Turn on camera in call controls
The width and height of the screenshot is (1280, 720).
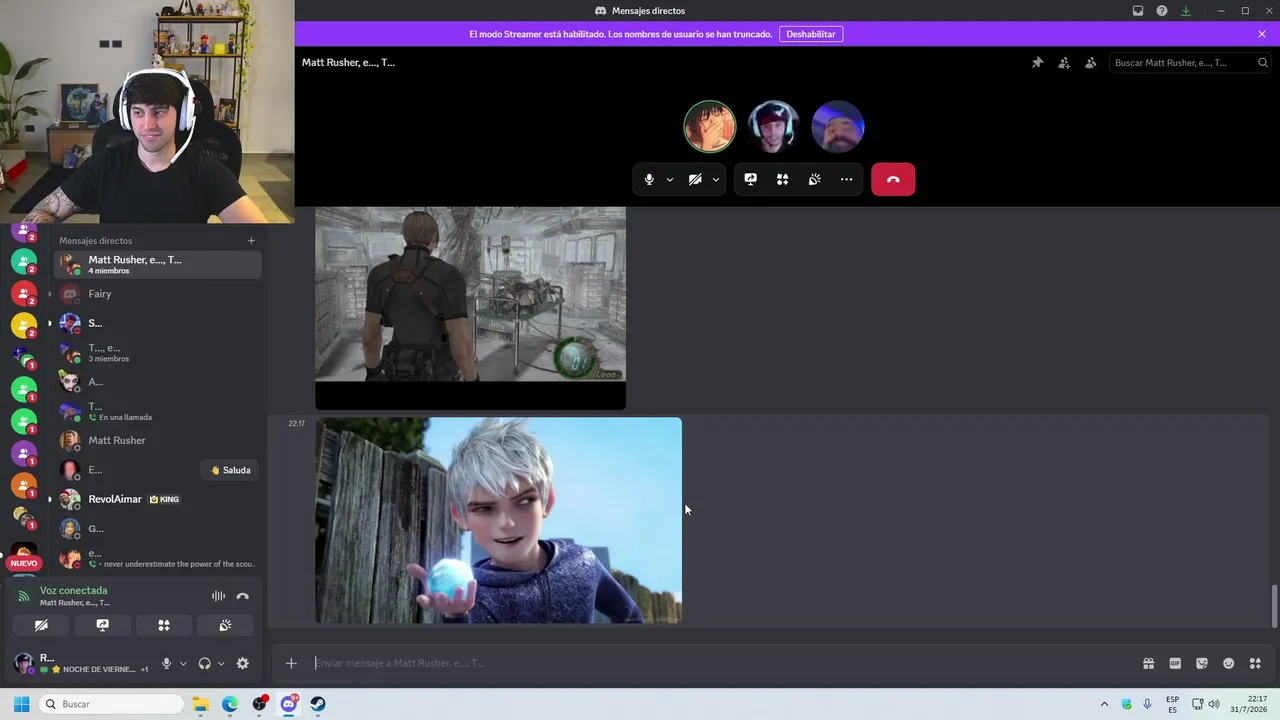tap(695, 180)
